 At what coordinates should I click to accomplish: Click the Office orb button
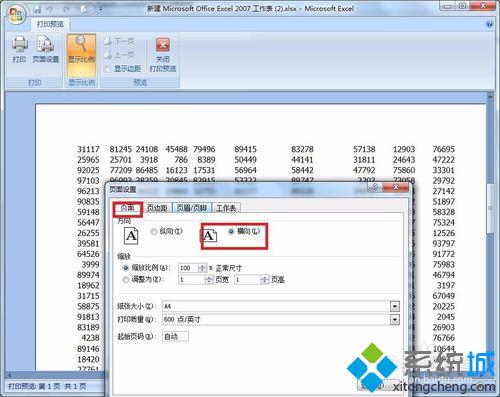pyautogui.click(x=16, y=15)
